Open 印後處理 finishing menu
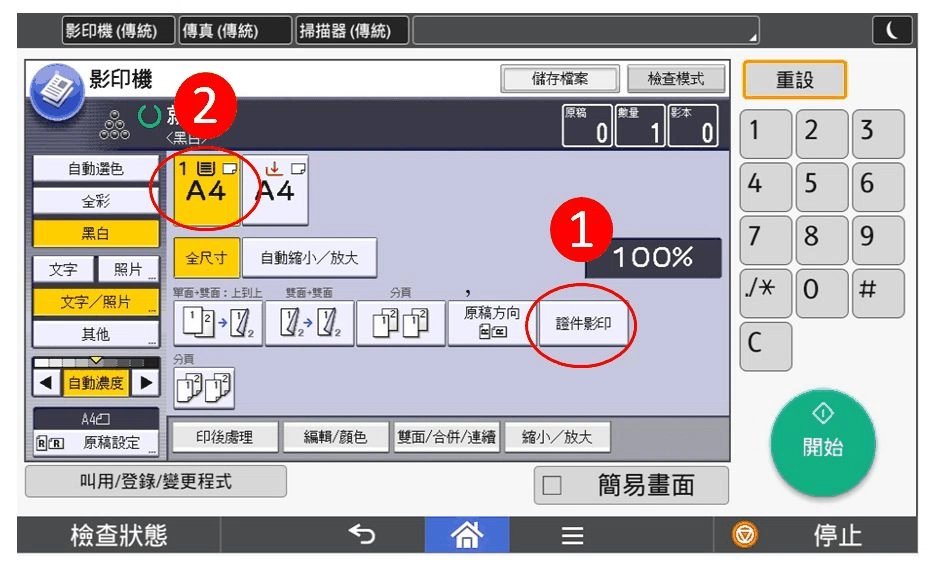Image resolution: width=936 pixels, height=566 pixels. pos(225,437)
